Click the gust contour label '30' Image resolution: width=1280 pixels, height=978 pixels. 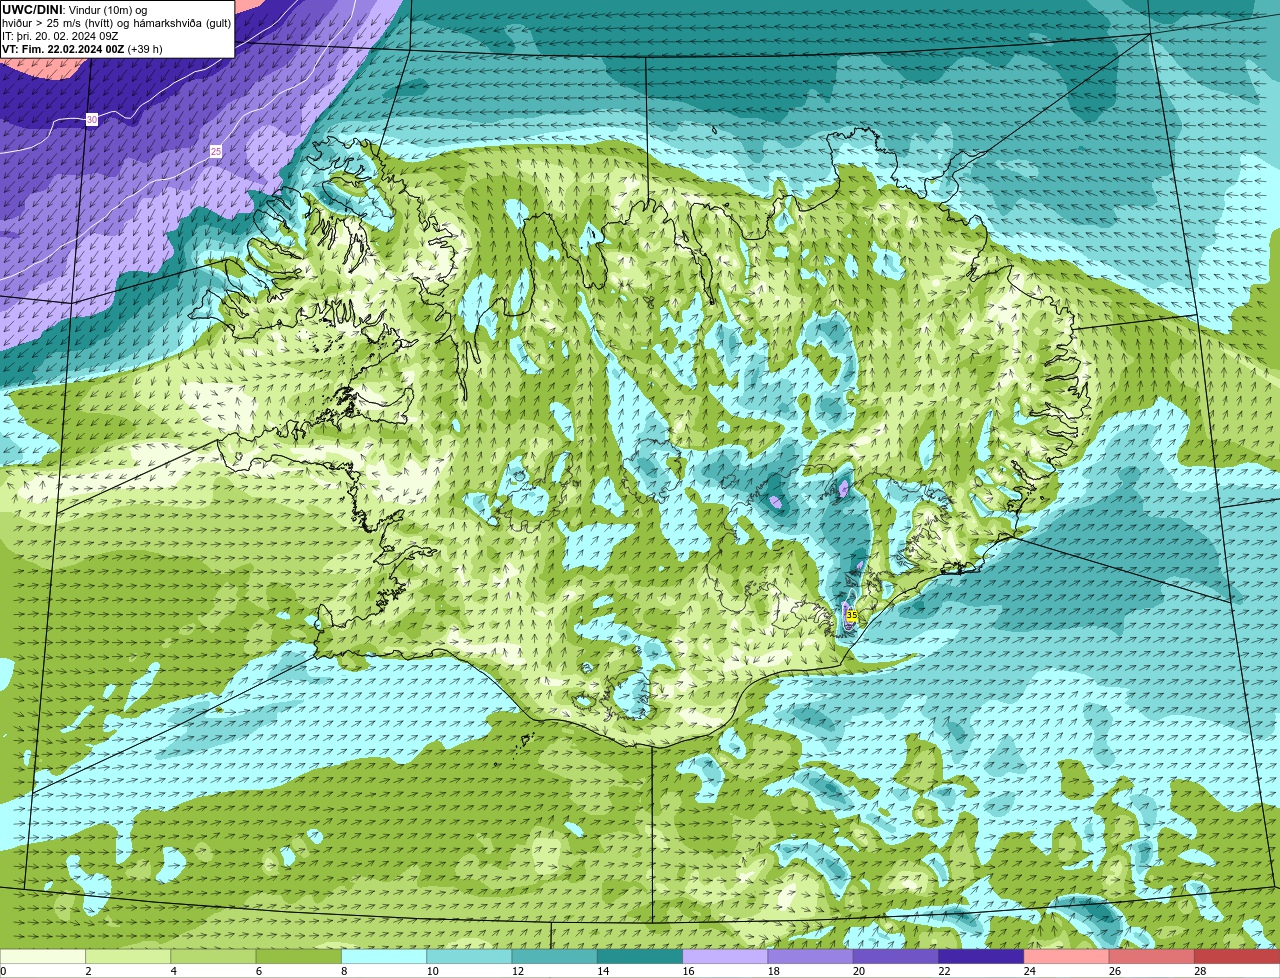[x=92, y=120]
